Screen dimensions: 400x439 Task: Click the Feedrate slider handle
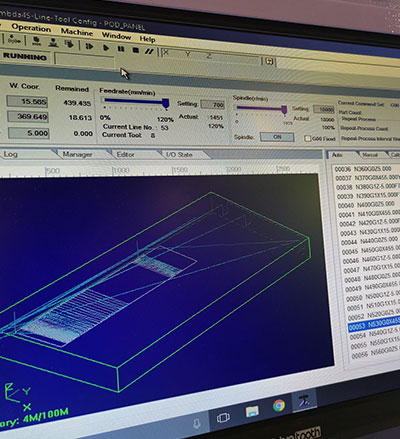pyautogui.click(x=166, y=104)
